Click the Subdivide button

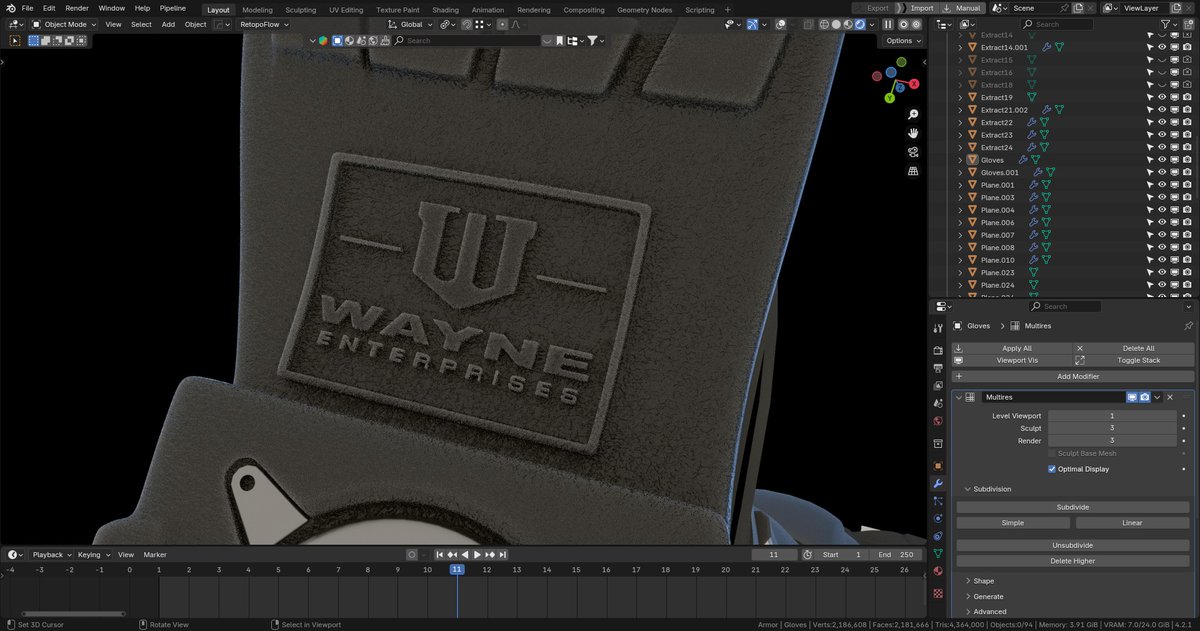1073,507
